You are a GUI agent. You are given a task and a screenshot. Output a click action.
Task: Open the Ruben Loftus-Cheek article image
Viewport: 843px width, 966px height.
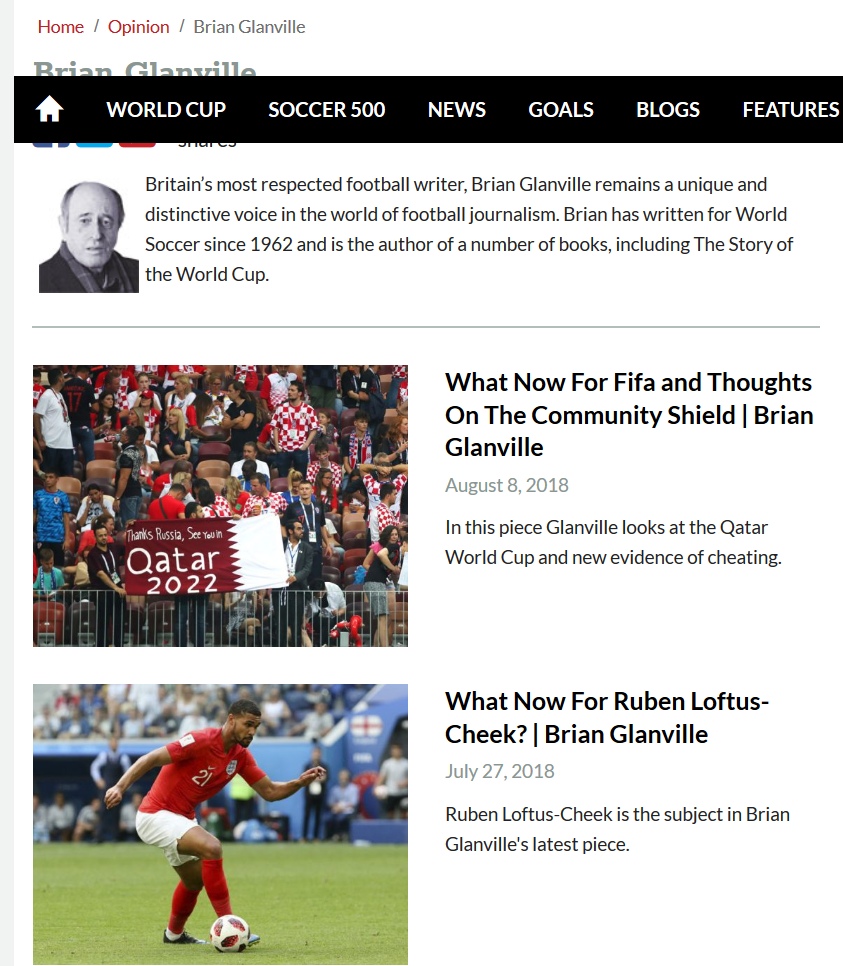[220, 824]
